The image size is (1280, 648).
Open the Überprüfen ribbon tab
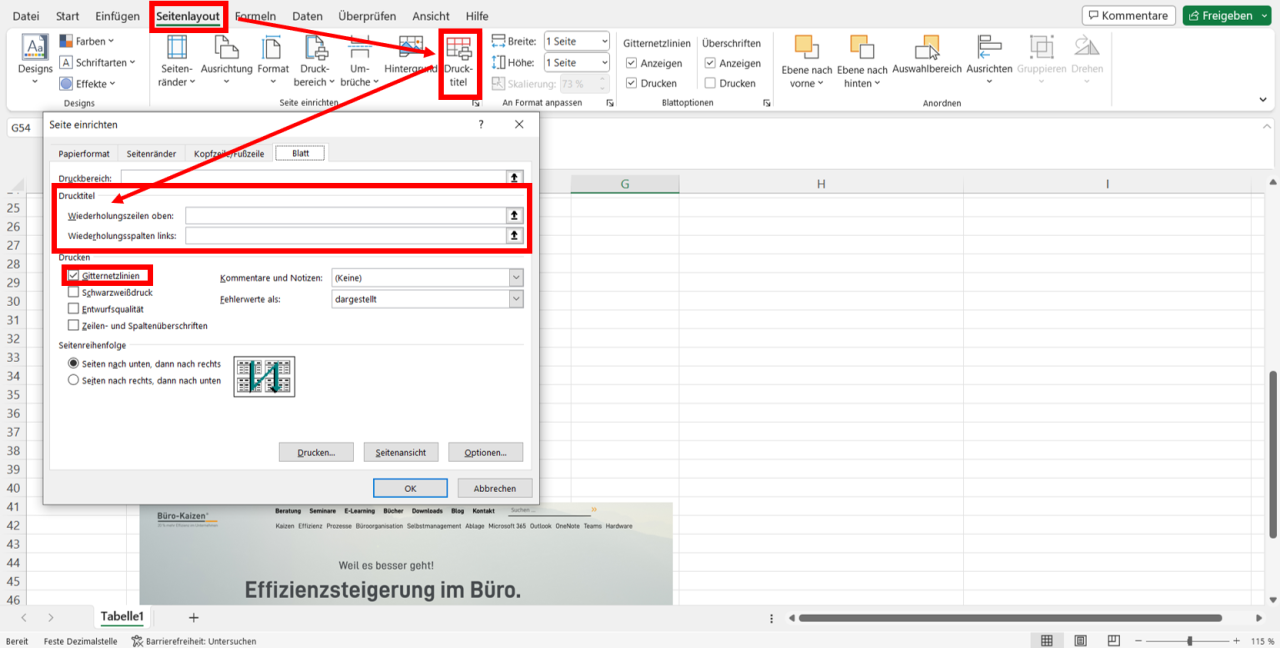(368, 15)
